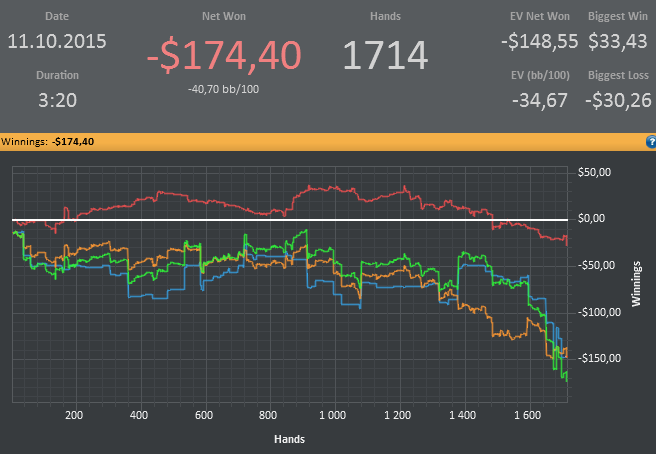Viewport: 656px width, 454px height.
Task: Click the 1 600 x-axis tick label
Action: coord(528,415)
